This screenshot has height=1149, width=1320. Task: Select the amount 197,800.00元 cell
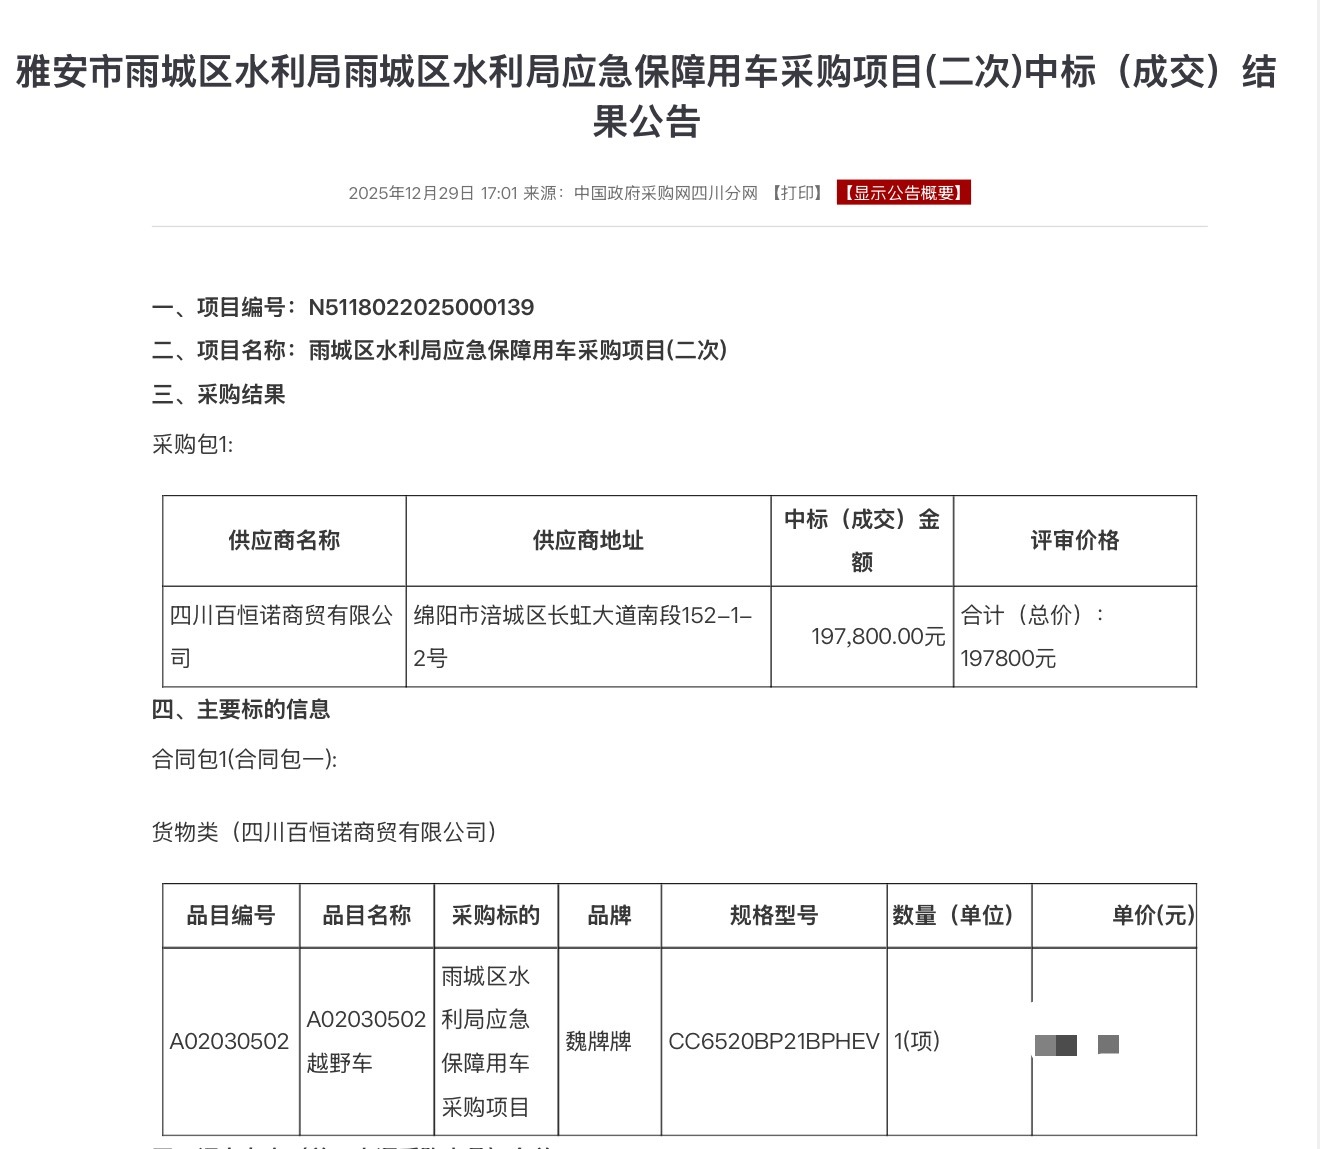(861, 636)
